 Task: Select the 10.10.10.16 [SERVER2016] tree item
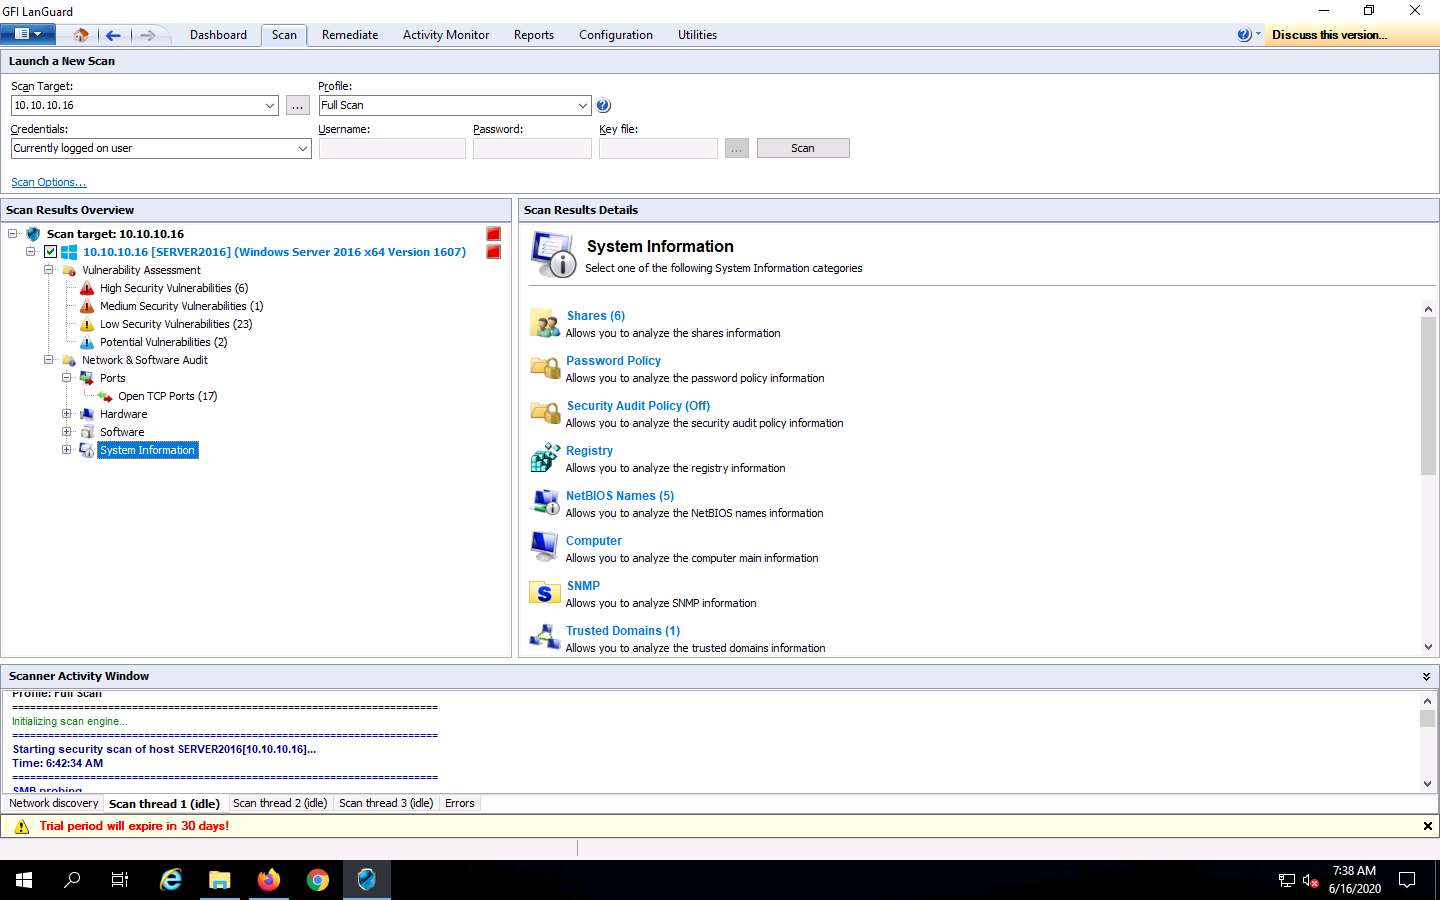274,252
